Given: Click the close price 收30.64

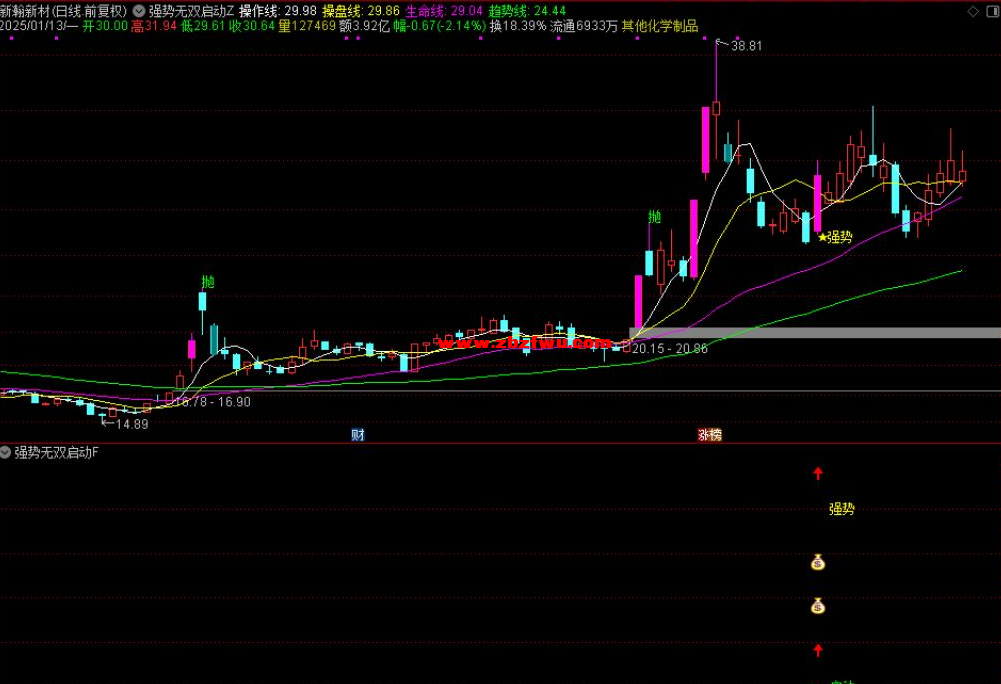Looking at the screenshot, I should (x=252, y=26).
